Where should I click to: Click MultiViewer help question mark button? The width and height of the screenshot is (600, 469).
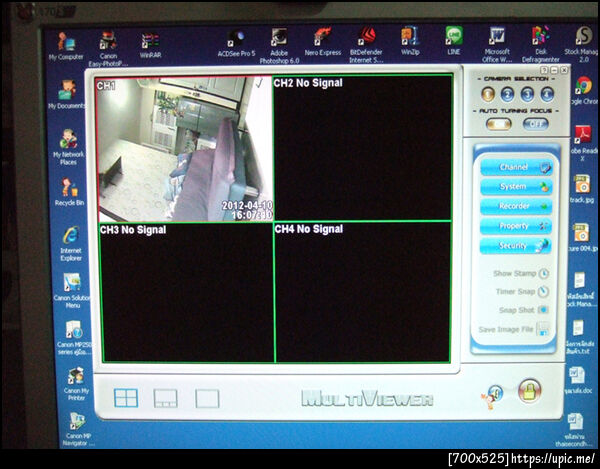[x=544, y=70]
